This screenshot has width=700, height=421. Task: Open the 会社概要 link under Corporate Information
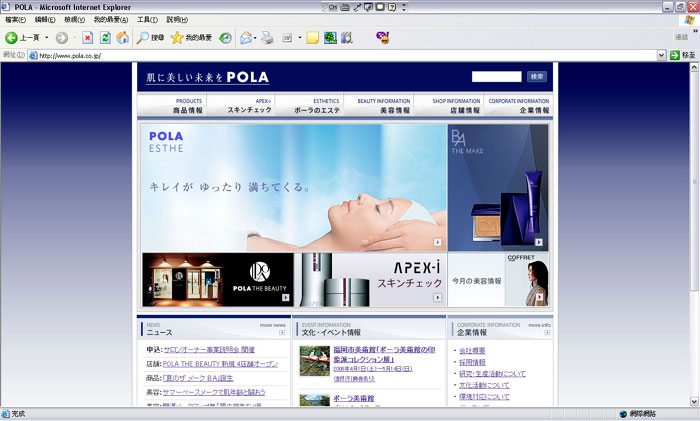[471, 351]
